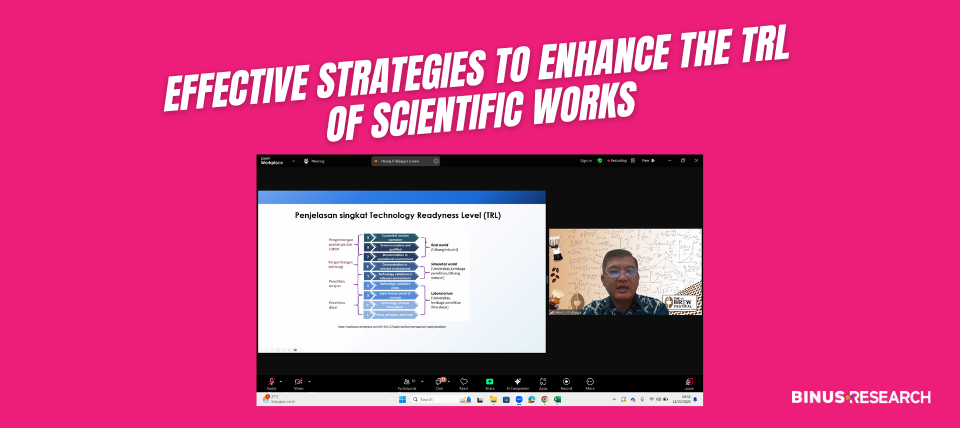Viewport: 960px width, 428px height.
Task: Start camera using the Video button
Action: pos(298,382)
